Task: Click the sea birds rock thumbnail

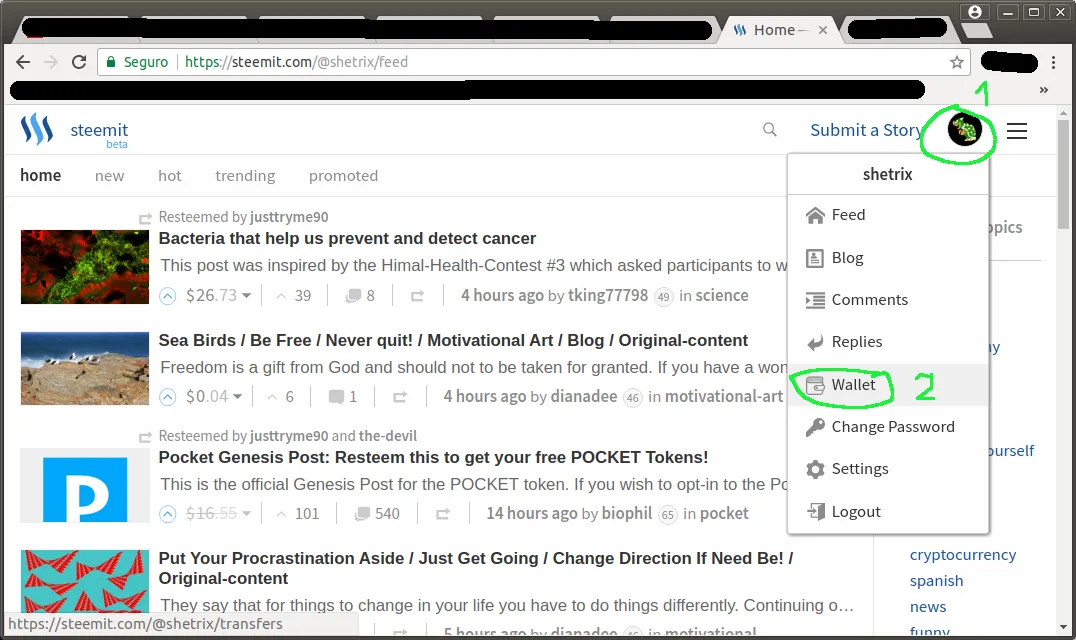Action: click(x=85, y=368)
